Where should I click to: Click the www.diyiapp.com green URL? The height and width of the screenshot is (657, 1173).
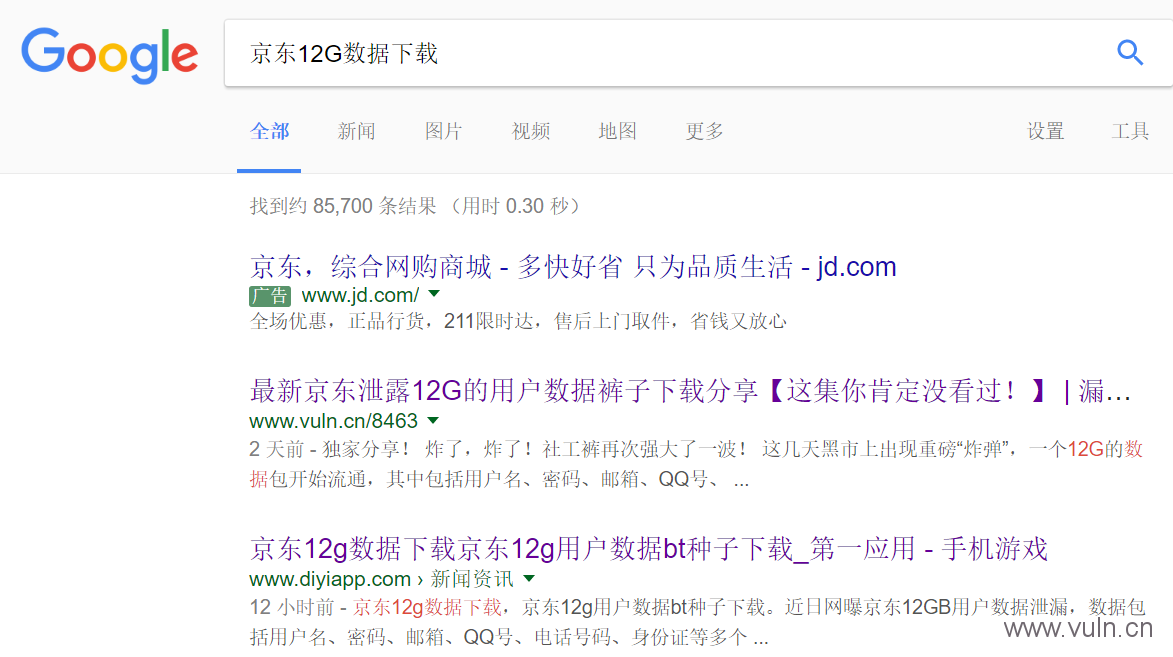[x=330, y=579]
